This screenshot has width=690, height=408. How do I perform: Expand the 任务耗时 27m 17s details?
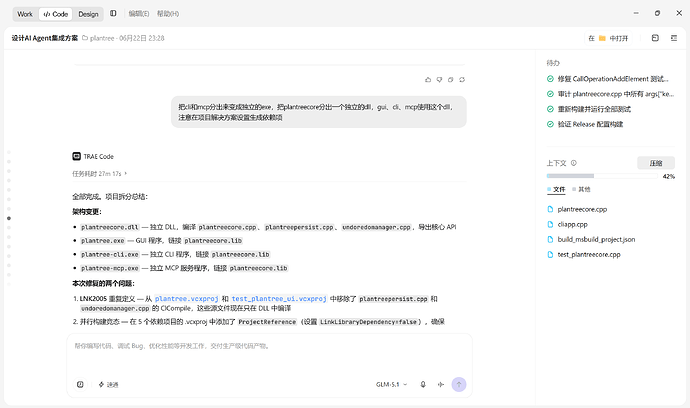point(99,174)
